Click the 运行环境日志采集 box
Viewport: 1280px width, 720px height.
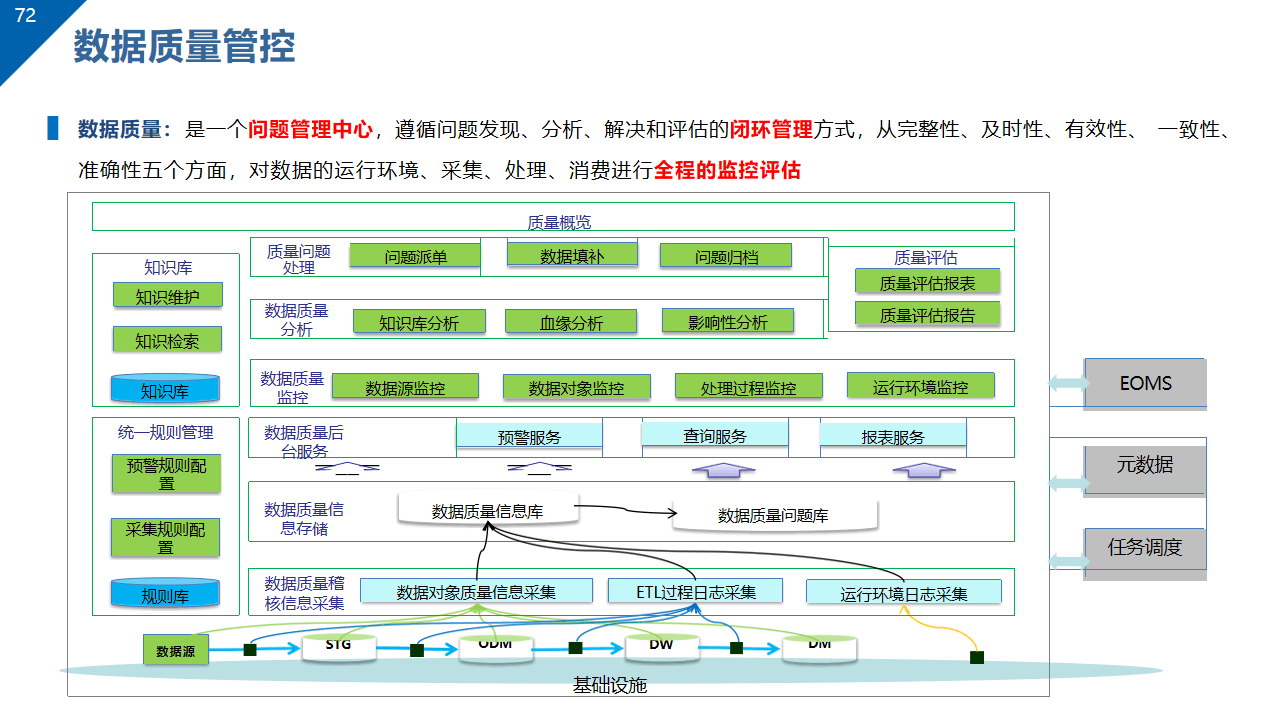coord(904,593)
